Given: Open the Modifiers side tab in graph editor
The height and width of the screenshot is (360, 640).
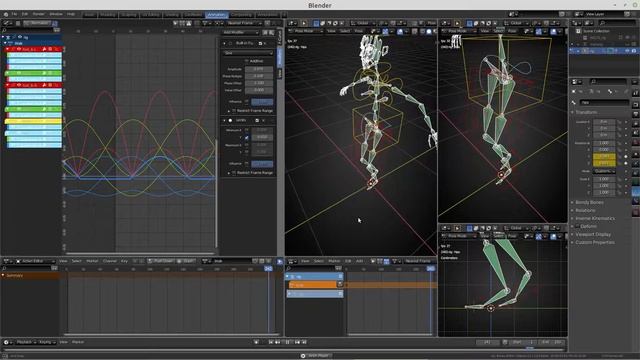Looking at the screenshot, I should (280, 58).
